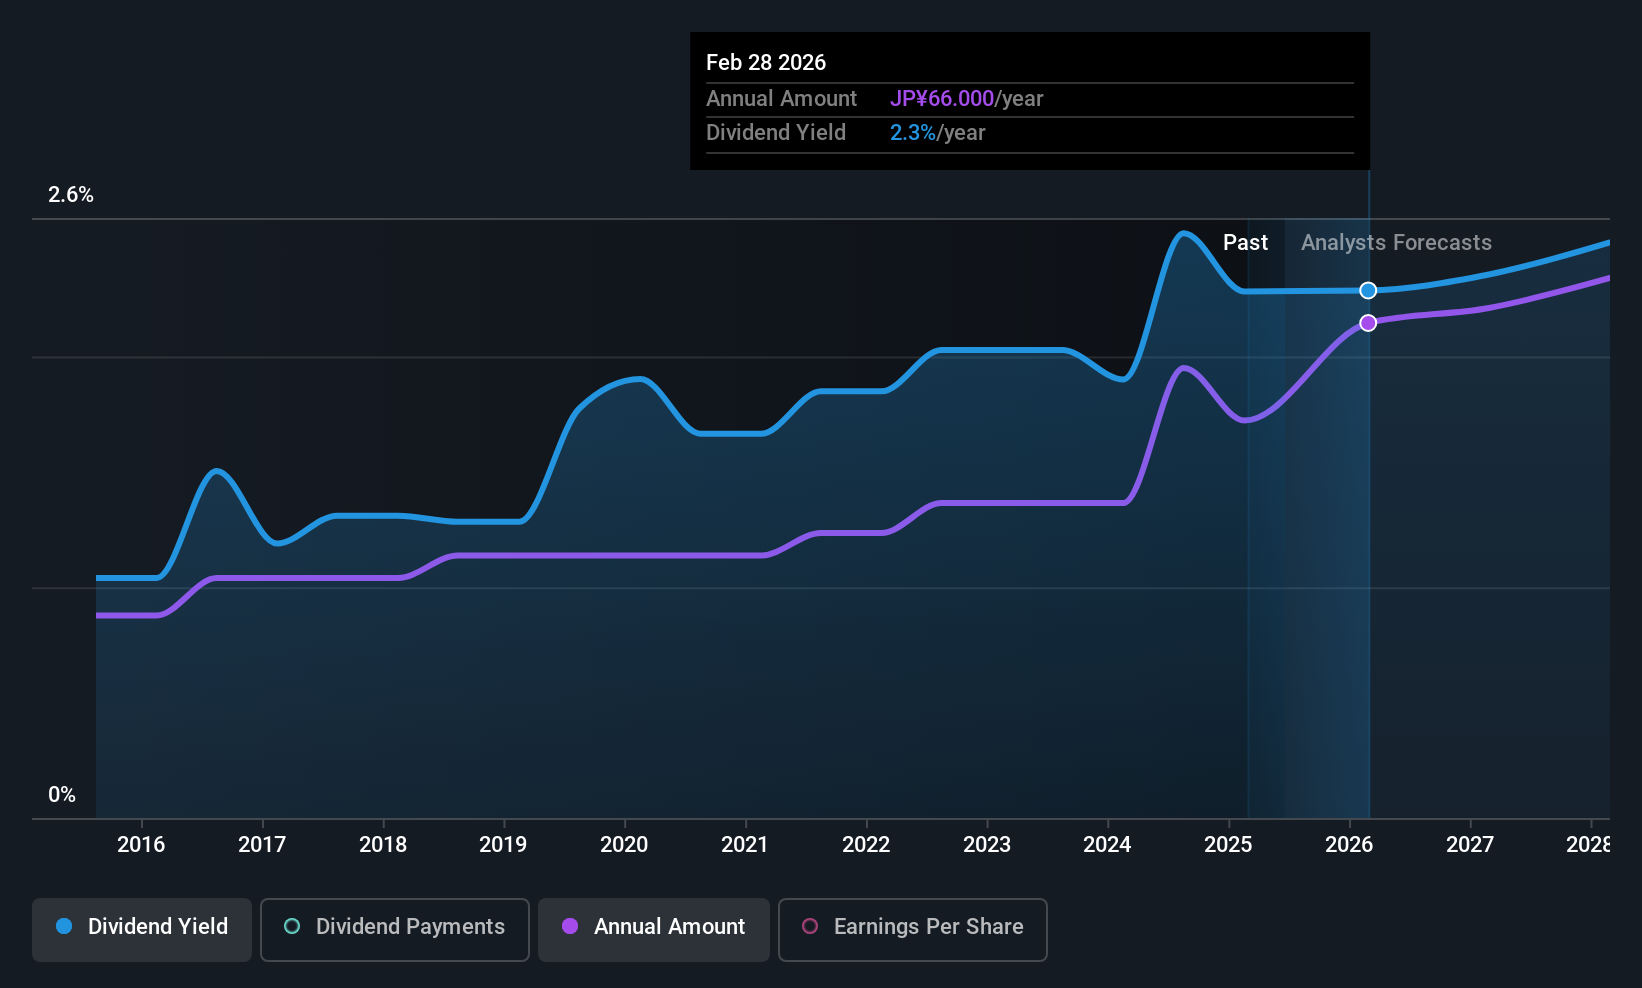Click the 2018 x-axis label
This screenshot has height=988, width=1642.
coord(383,845)
